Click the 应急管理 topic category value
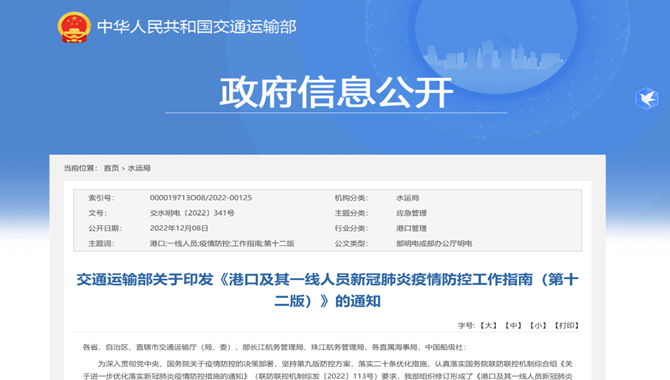 411,213
